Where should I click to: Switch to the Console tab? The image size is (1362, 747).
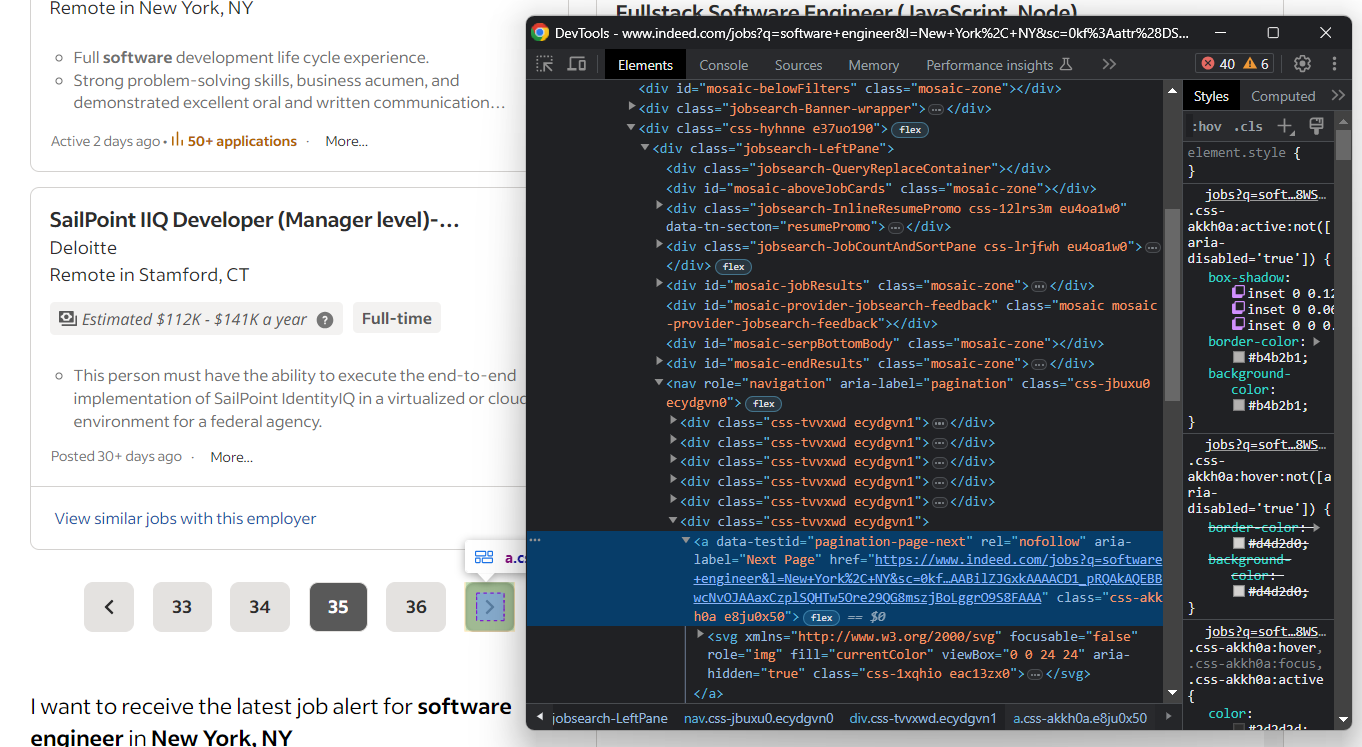point(723,65)
